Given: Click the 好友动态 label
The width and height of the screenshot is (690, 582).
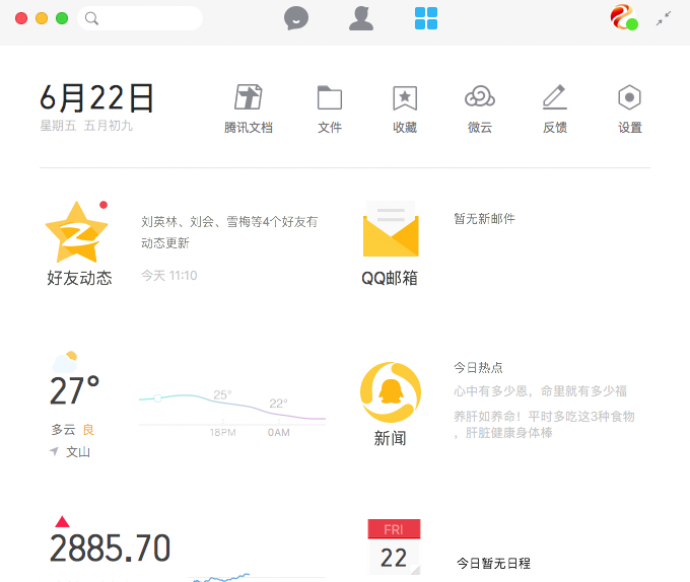Looking at the screenshot, I should click(x=80, y=278).
